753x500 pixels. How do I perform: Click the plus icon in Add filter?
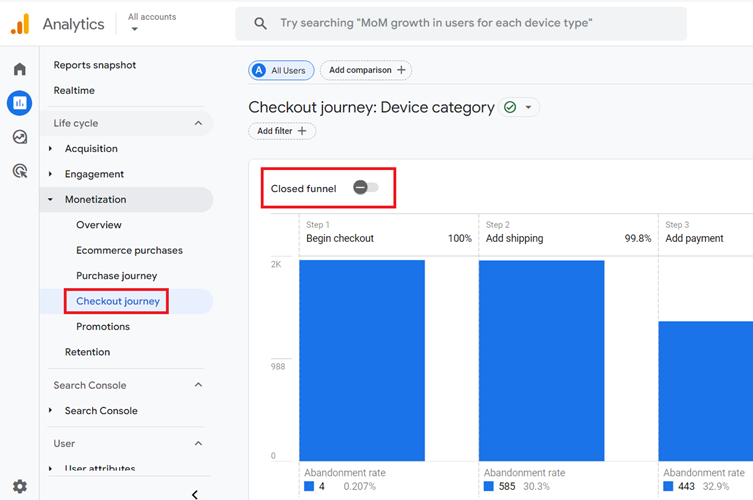(302, 131)
